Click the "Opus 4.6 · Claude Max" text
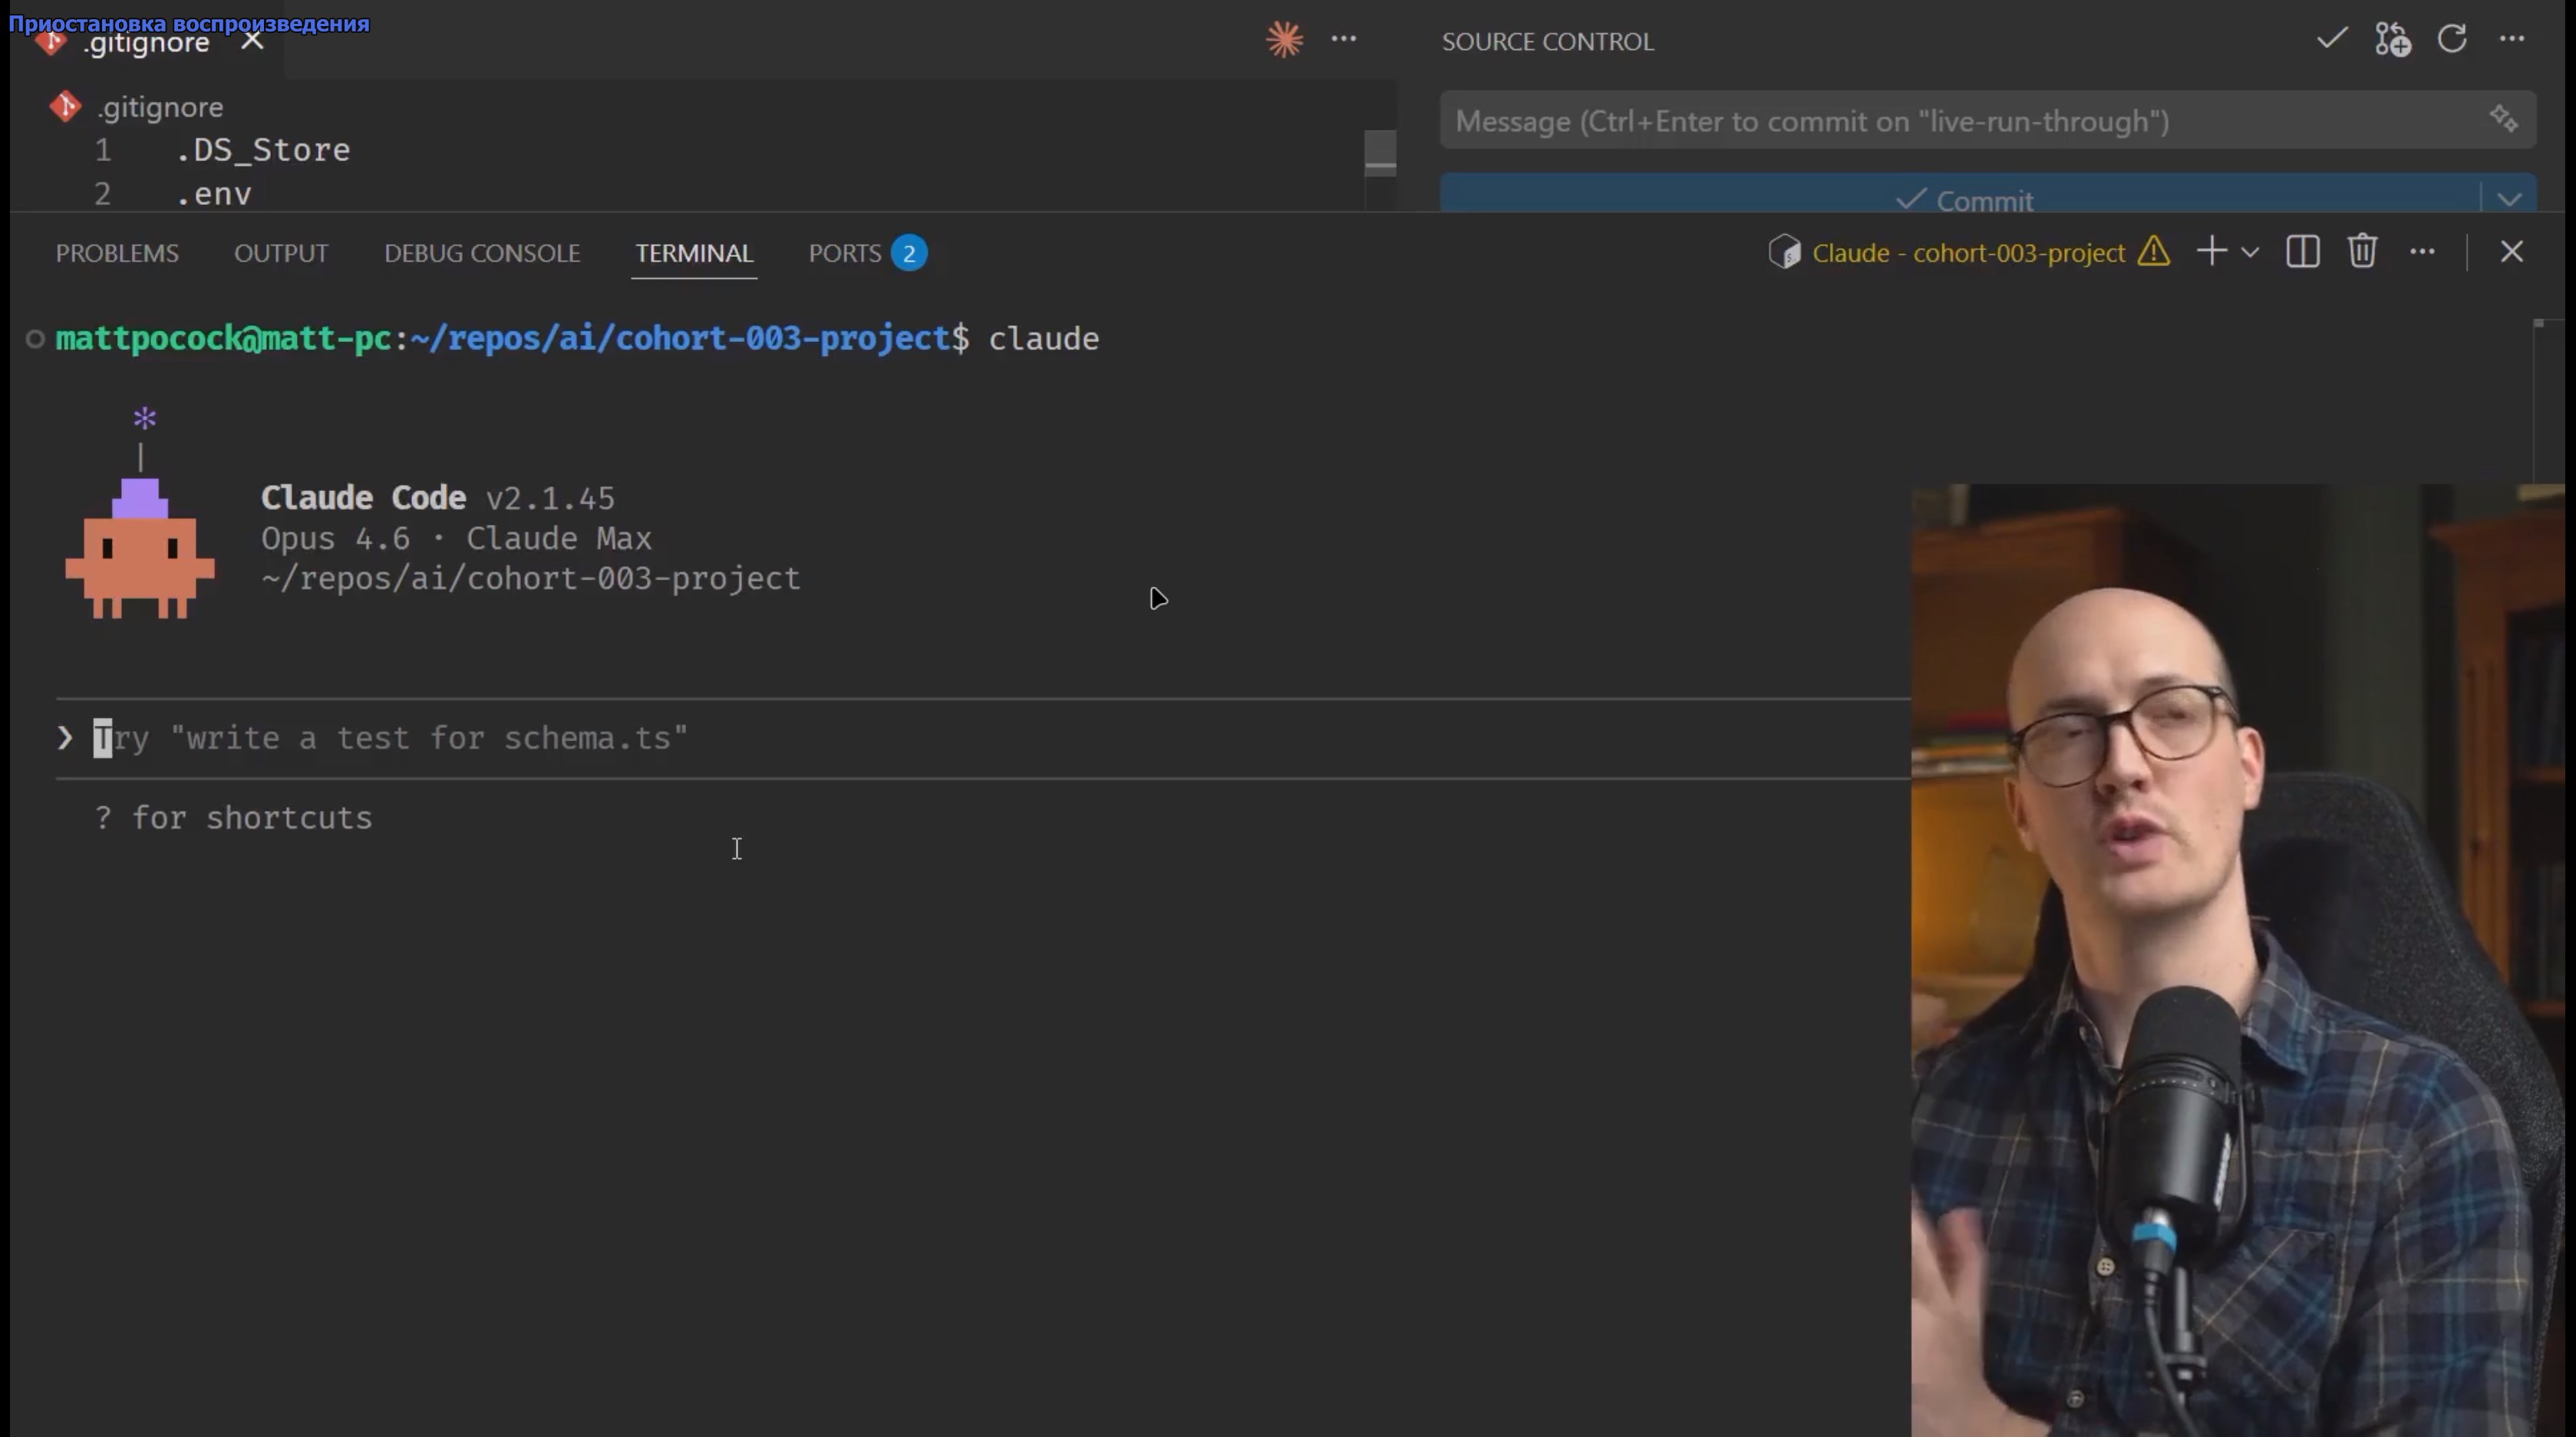 click(456, 538)
